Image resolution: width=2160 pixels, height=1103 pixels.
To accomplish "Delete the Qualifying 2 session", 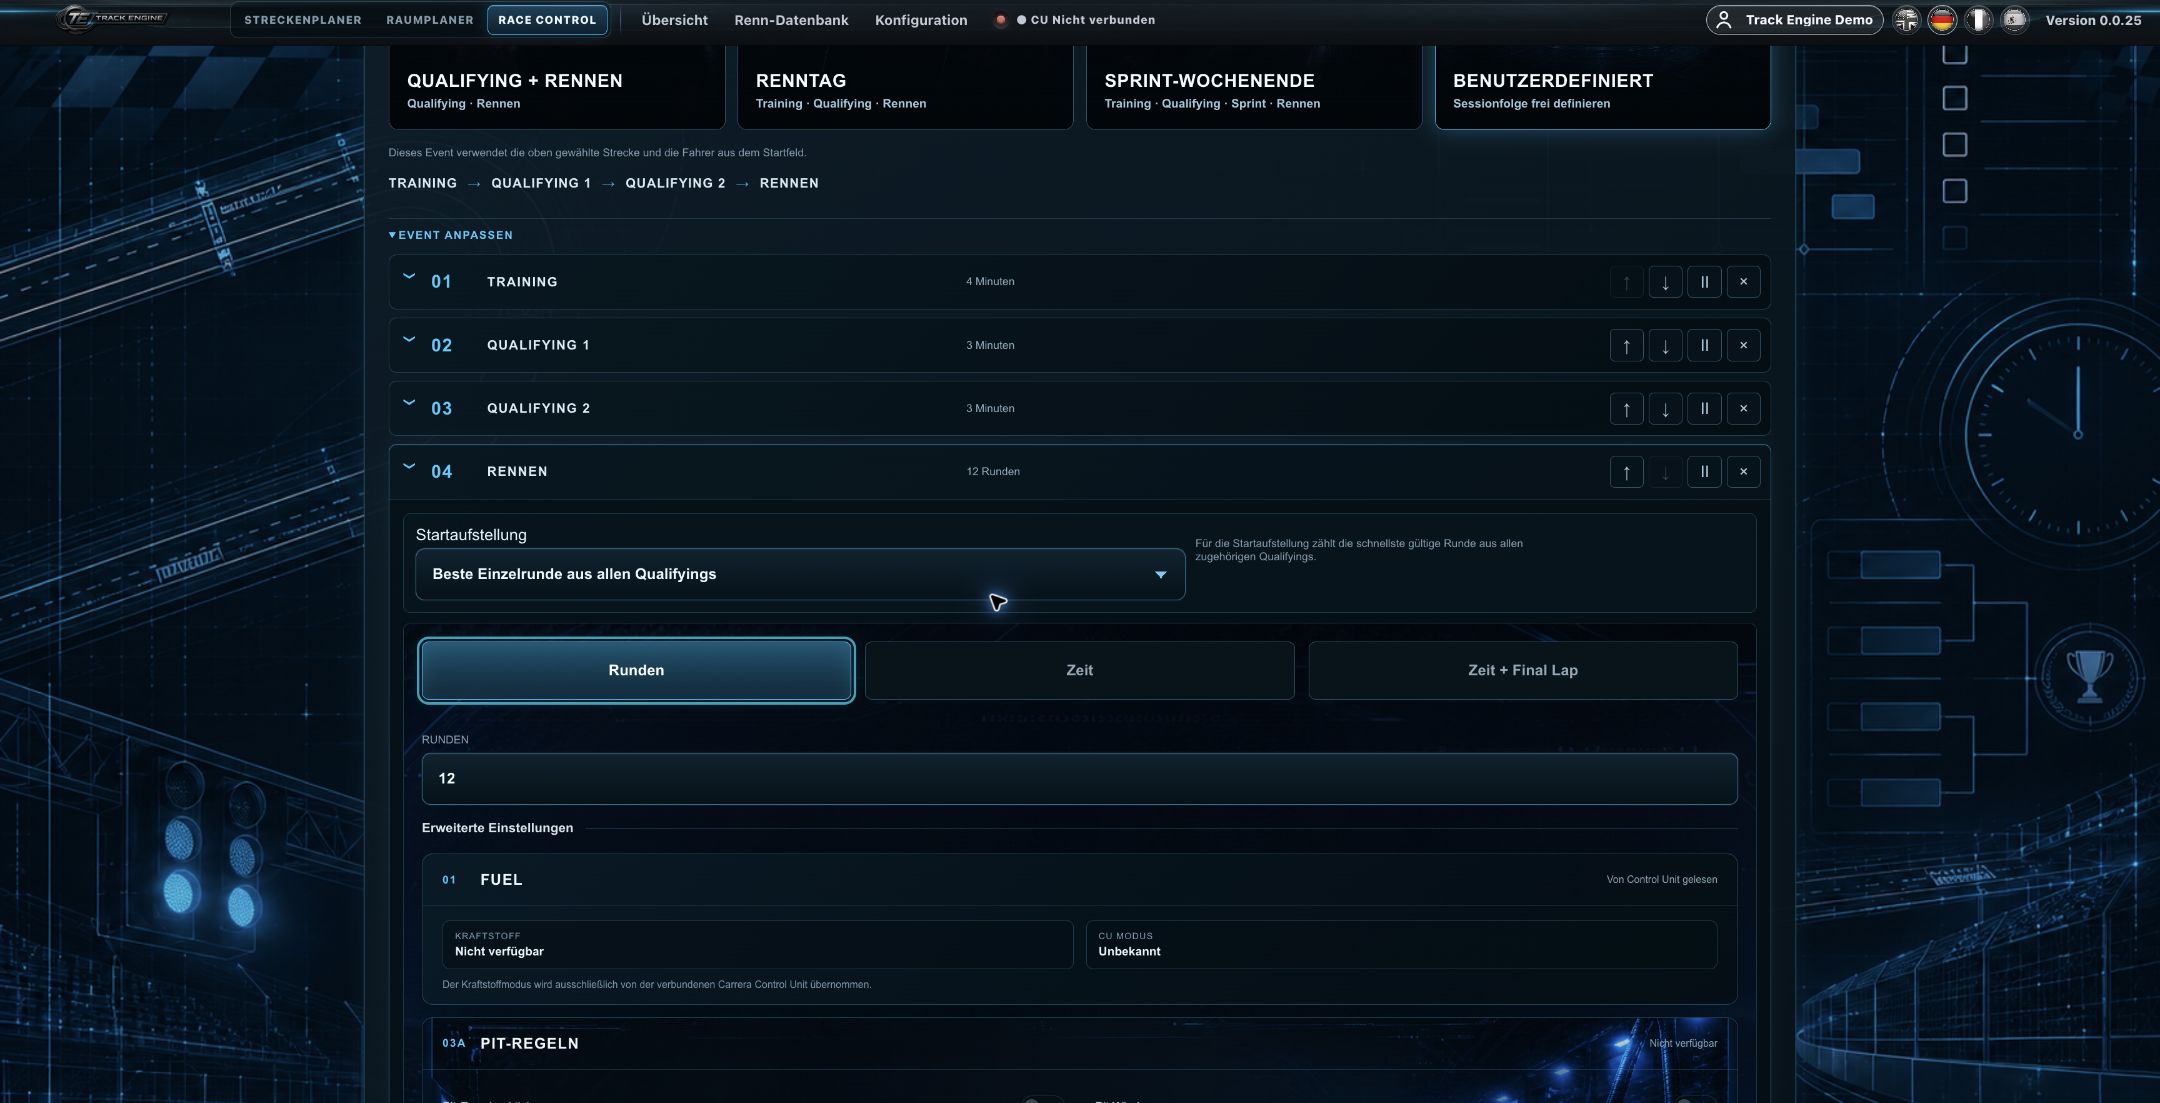I will coord(1743,409).
